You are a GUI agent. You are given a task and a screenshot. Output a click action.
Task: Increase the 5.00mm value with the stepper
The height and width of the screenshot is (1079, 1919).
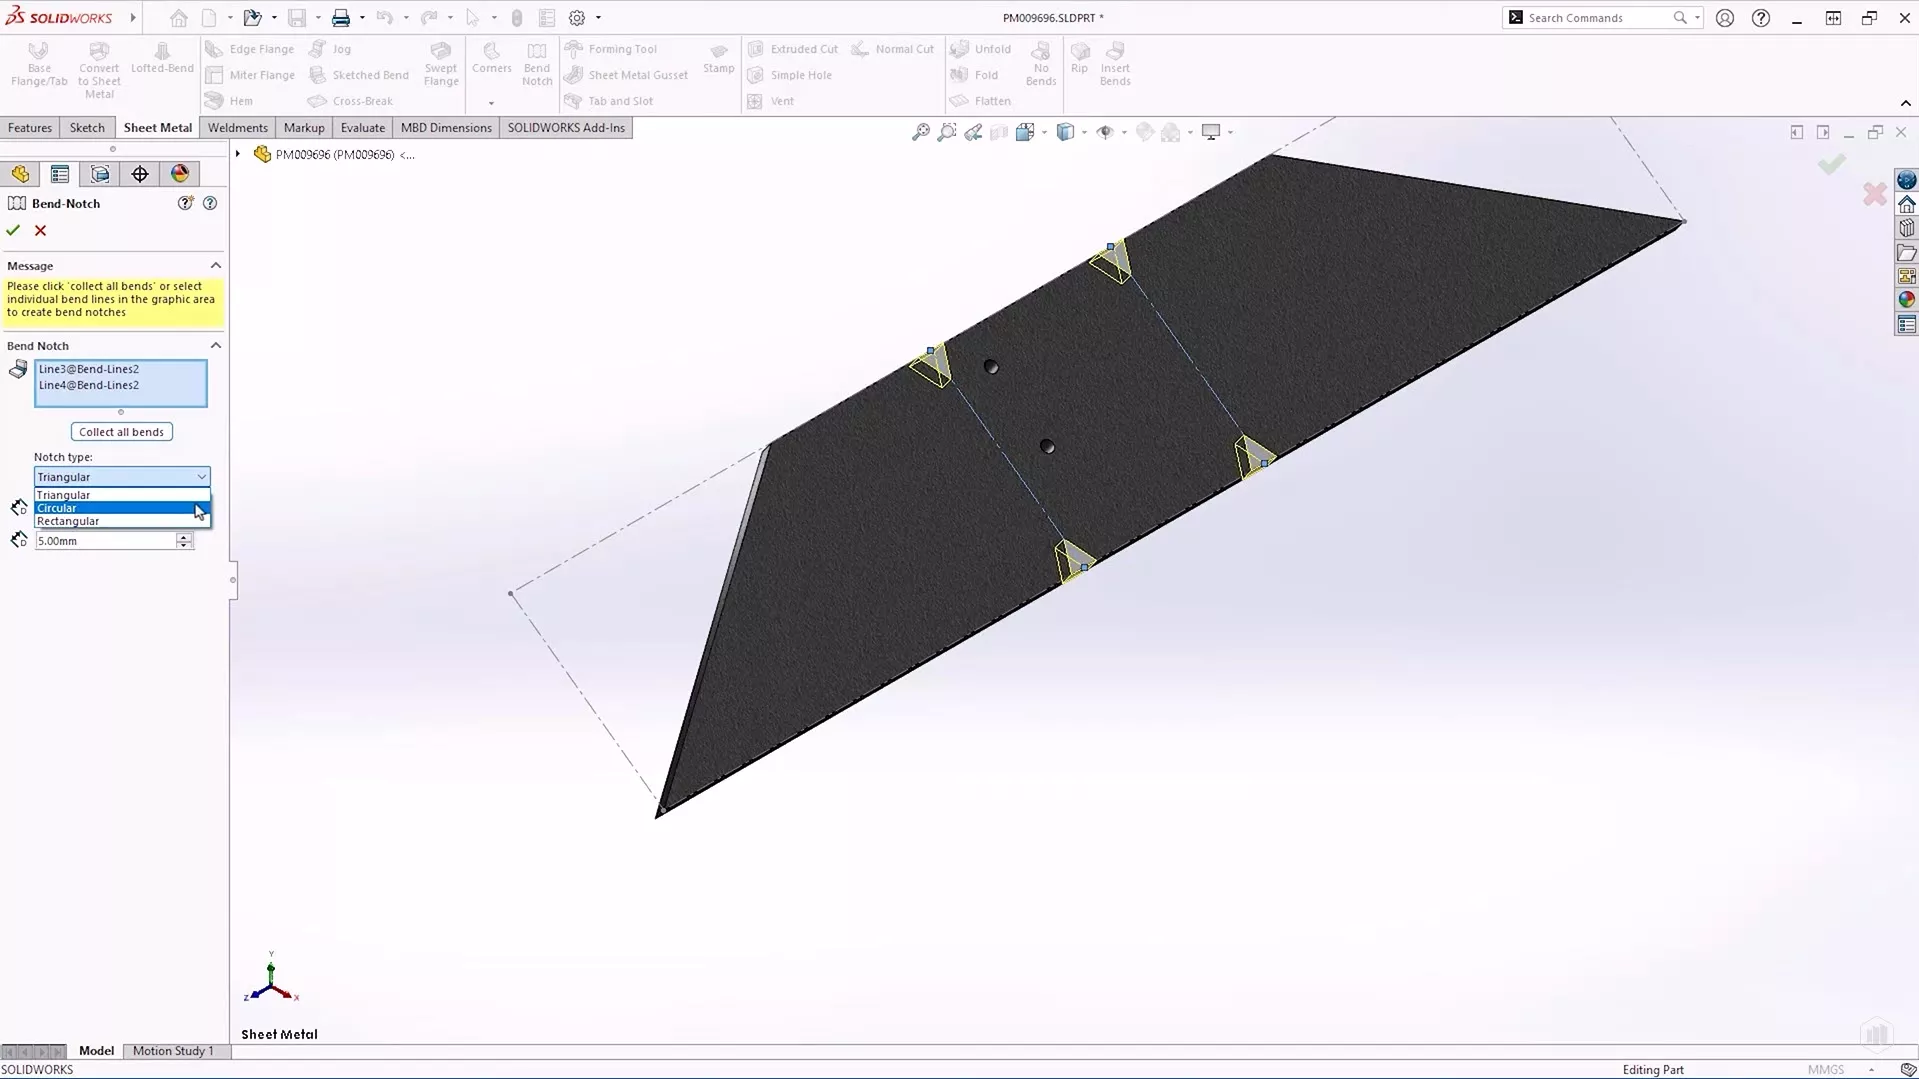184,536
